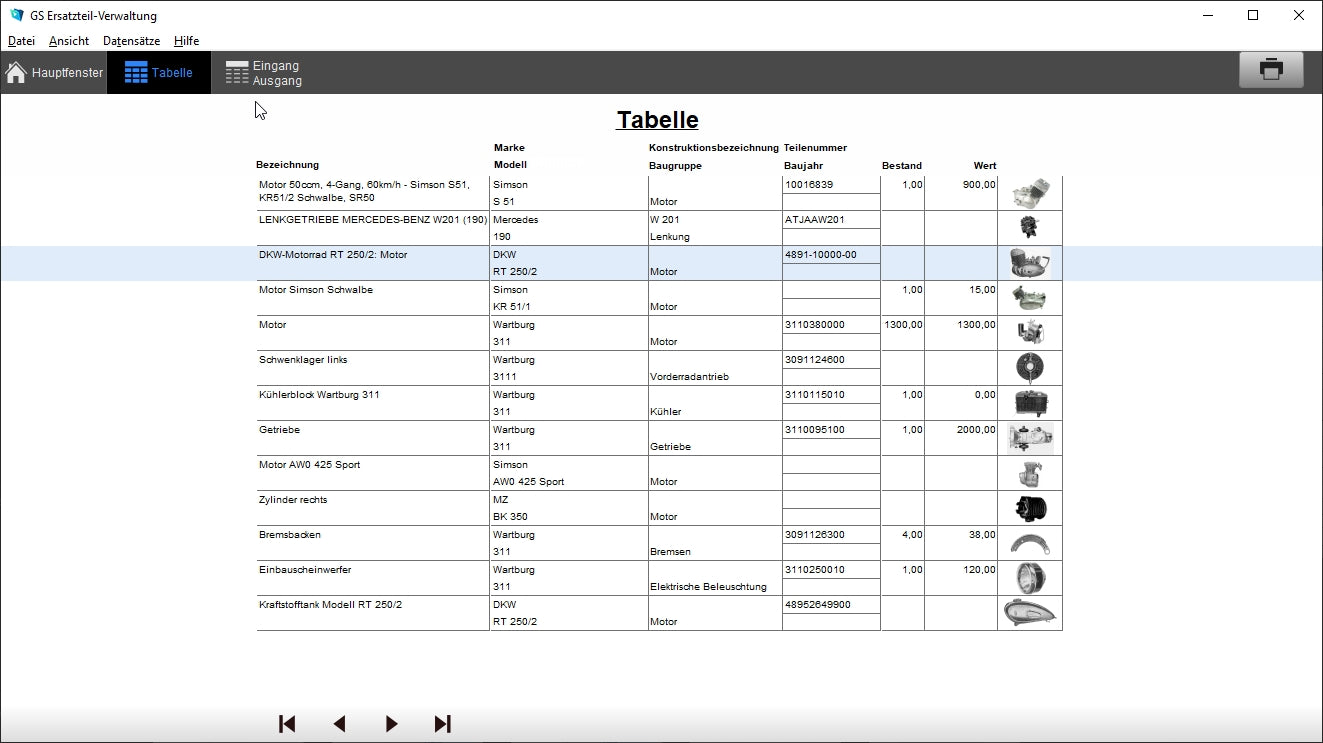
Task: Click the printer icon button
Action: [x=1271, y=70]
